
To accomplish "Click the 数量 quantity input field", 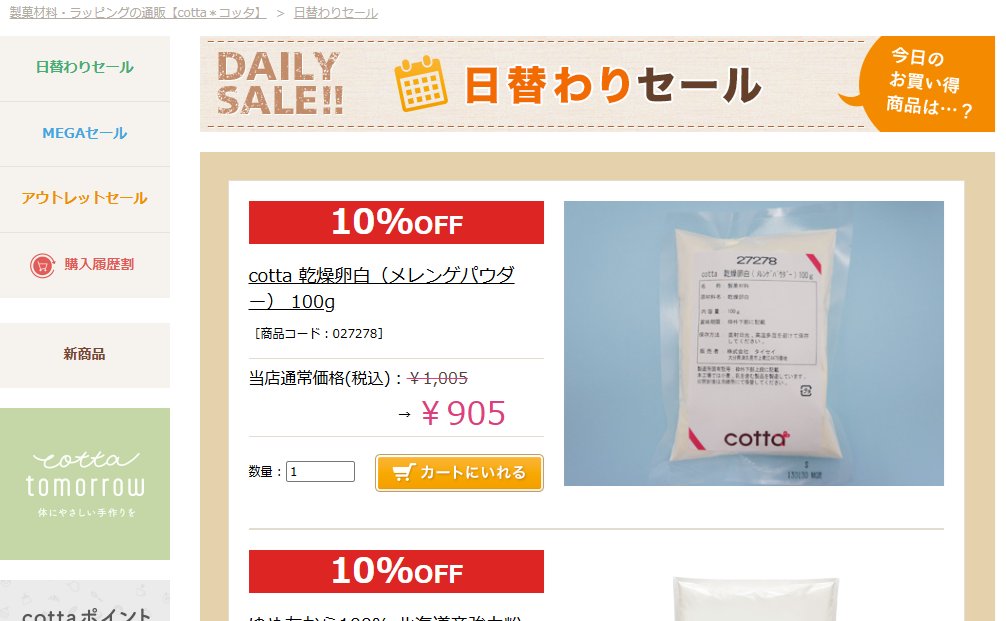I will pyautogui.click(x=320, y=472).
